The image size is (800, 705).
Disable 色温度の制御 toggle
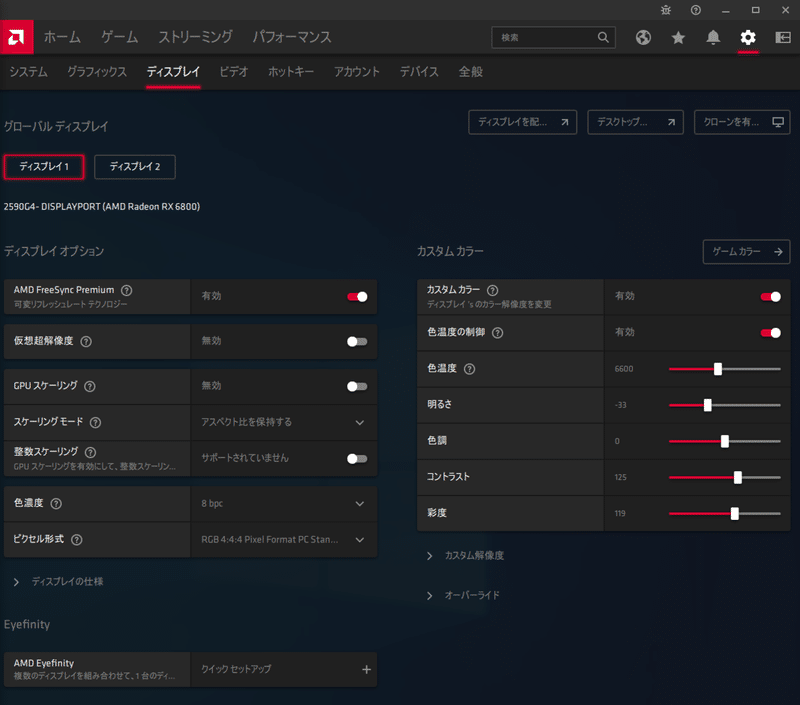click(x=770, y=333)
